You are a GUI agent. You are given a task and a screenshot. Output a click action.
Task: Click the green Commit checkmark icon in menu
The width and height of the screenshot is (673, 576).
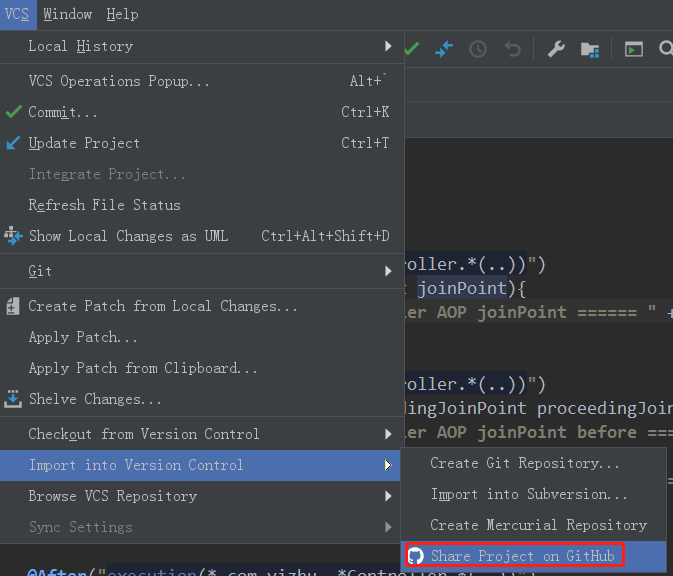click(14, 112)
